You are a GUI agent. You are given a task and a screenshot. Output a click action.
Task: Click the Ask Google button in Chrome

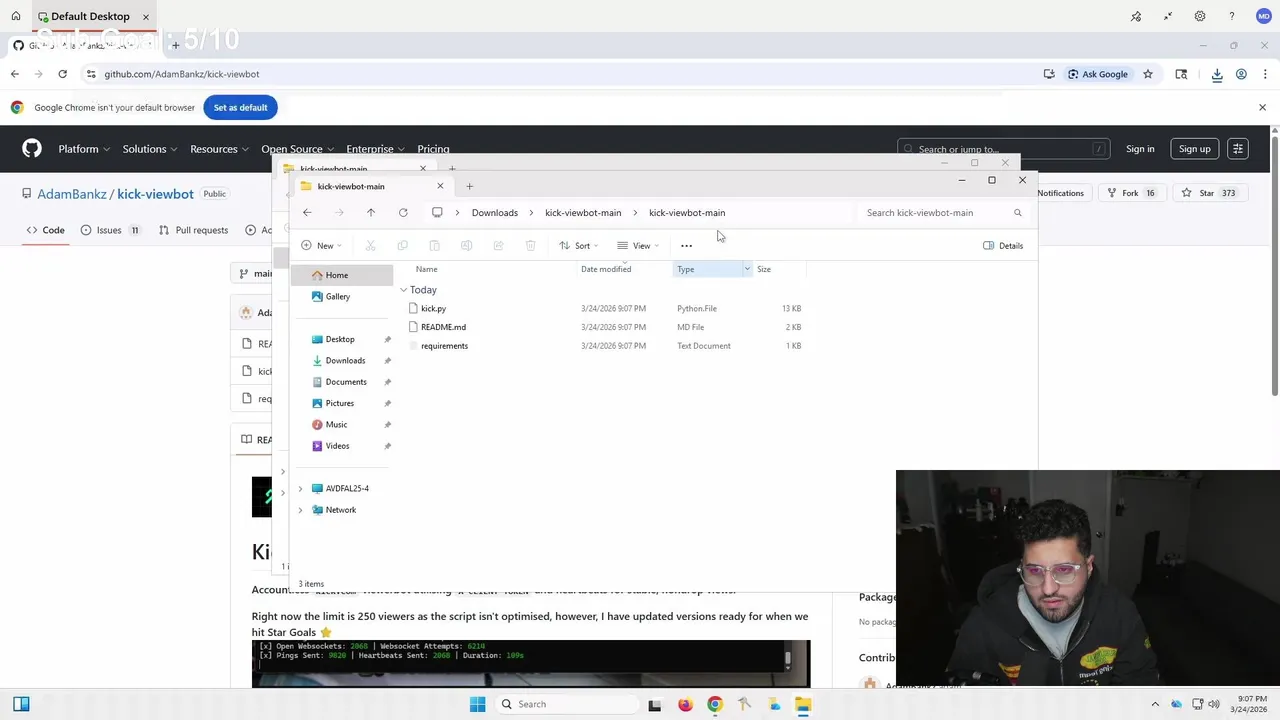(x=1097, y=74)
